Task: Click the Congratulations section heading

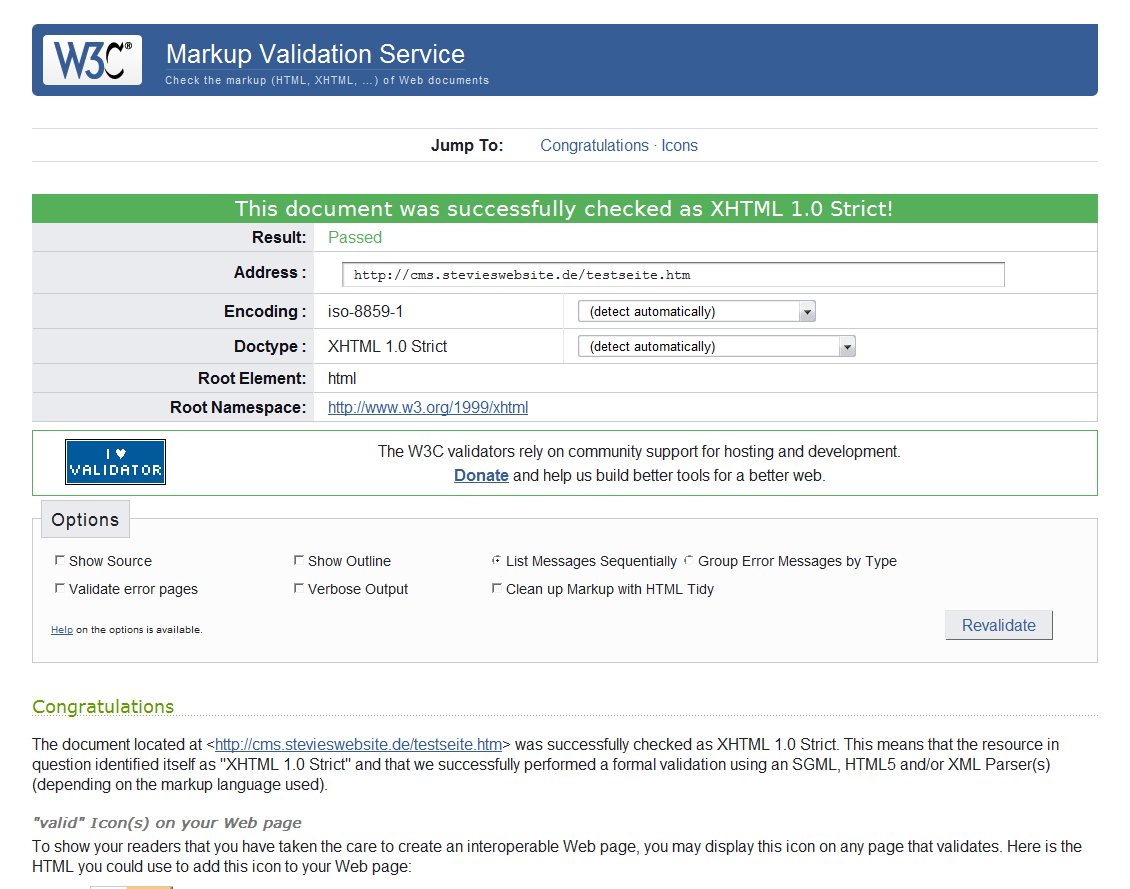Action: click(x=103, y=707)
